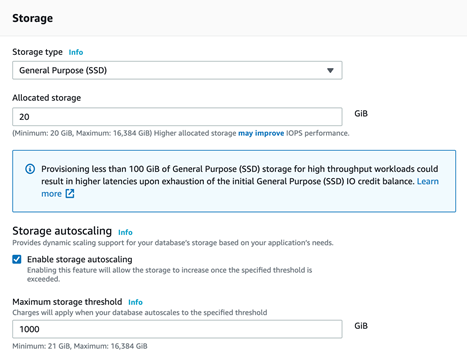Uncheck Enable storage autoscaling checkbox

pyautogui.click(x=17, y=259)
